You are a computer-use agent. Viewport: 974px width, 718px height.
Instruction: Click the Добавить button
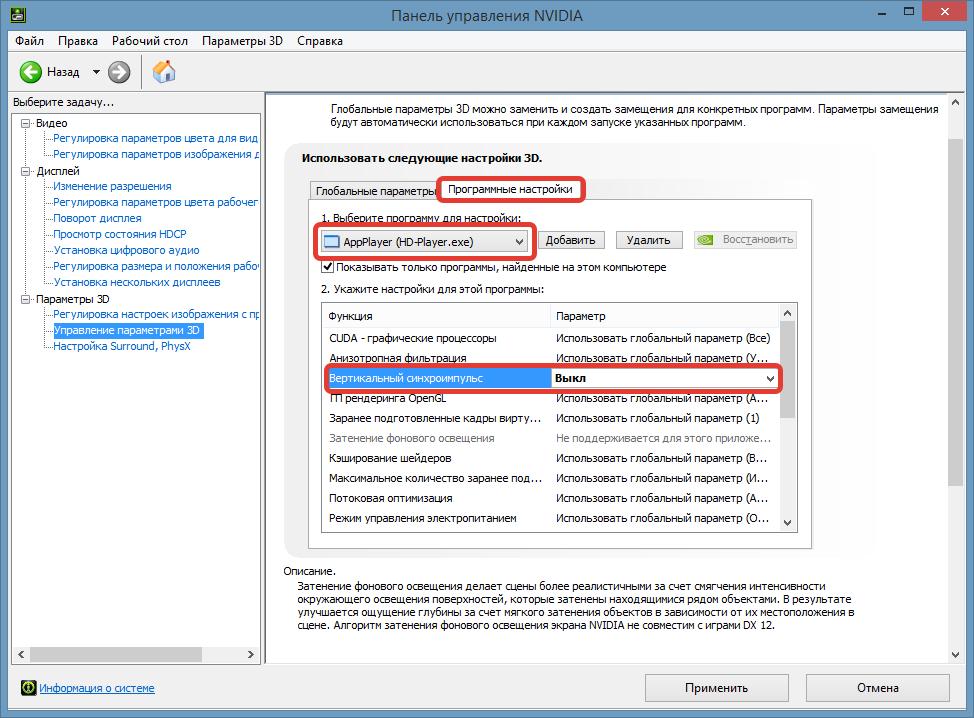[572, 240]
